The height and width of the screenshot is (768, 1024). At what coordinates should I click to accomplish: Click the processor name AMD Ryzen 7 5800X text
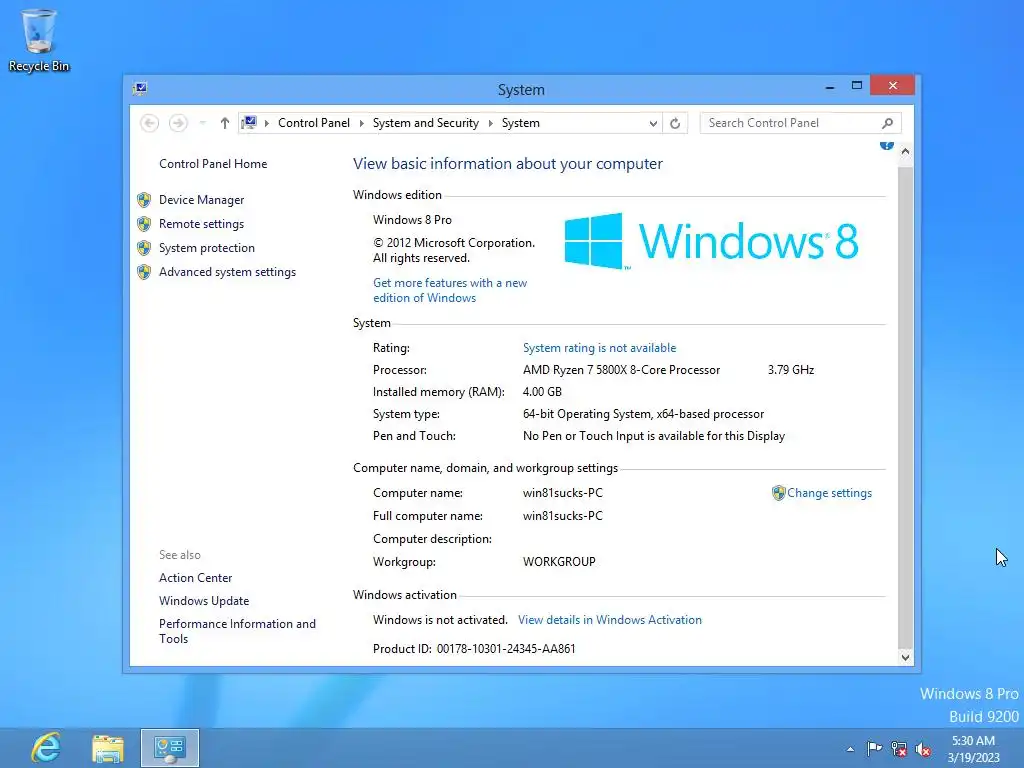(x=621, y=370)
